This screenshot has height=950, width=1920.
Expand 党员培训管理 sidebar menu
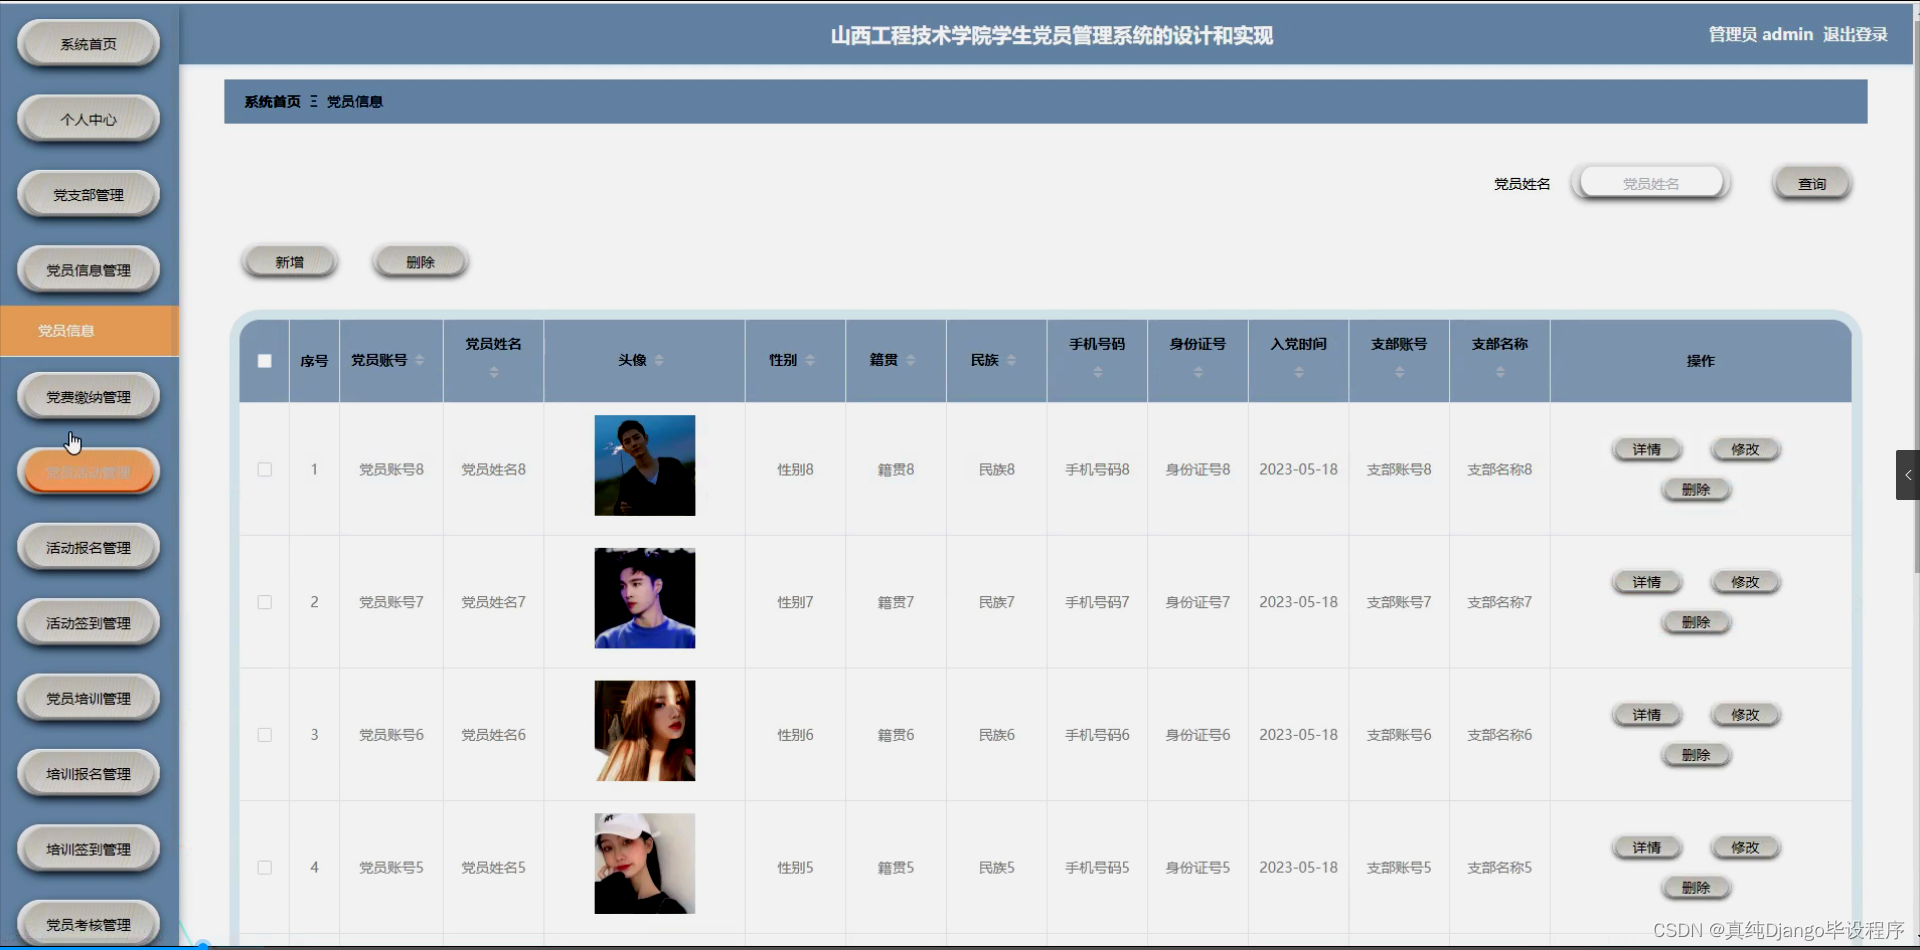pyautogui.click(x=88, y=699)
